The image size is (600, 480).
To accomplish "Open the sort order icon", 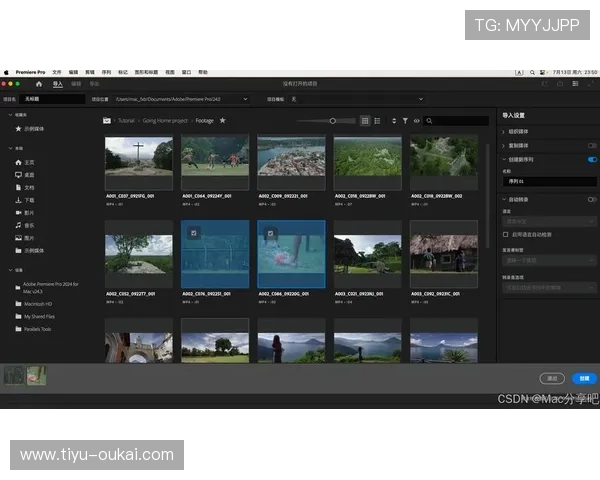I will coord(393,120).
